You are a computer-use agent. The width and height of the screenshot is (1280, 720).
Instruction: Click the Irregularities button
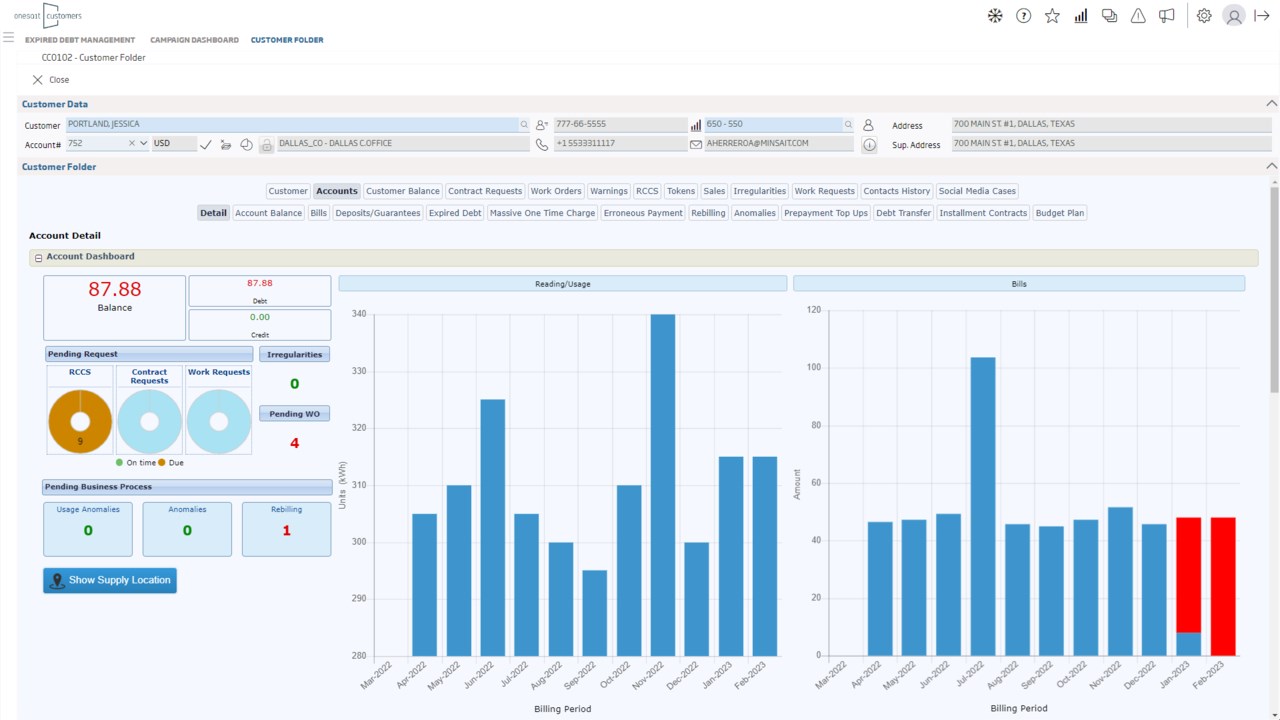coord(295,354)
